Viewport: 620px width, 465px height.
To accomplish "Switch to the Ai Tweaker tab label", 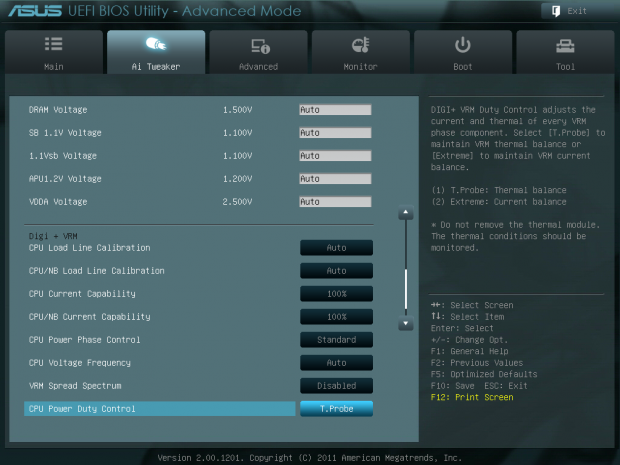I will (156, 67).
